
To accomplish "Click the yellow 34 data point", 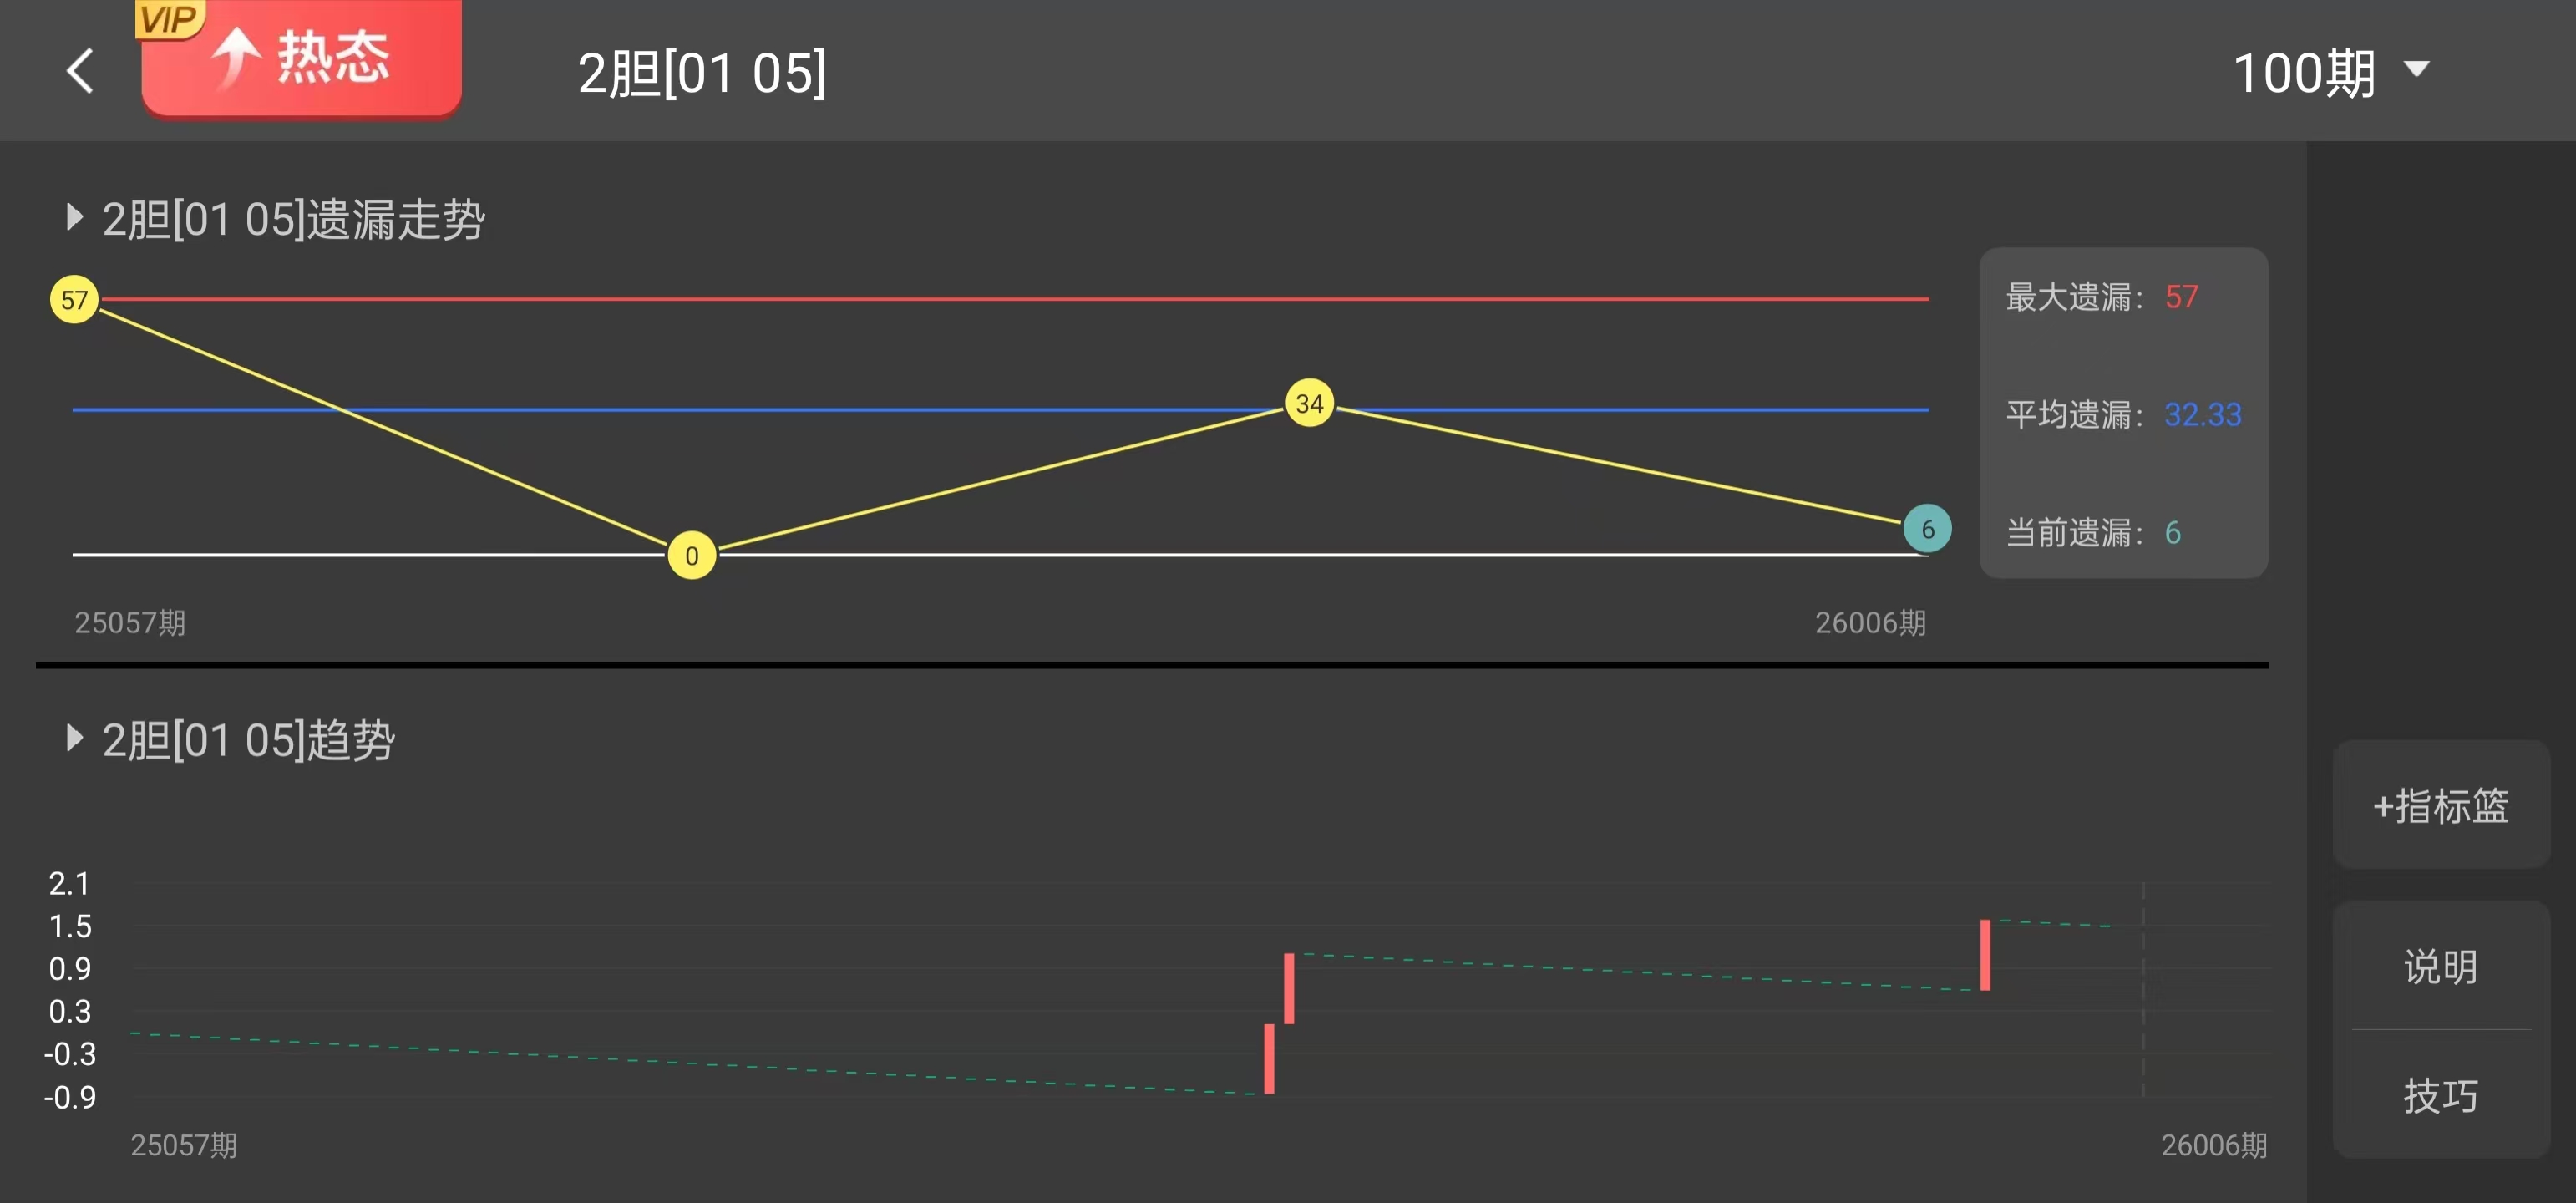I will click(1309, 403).
